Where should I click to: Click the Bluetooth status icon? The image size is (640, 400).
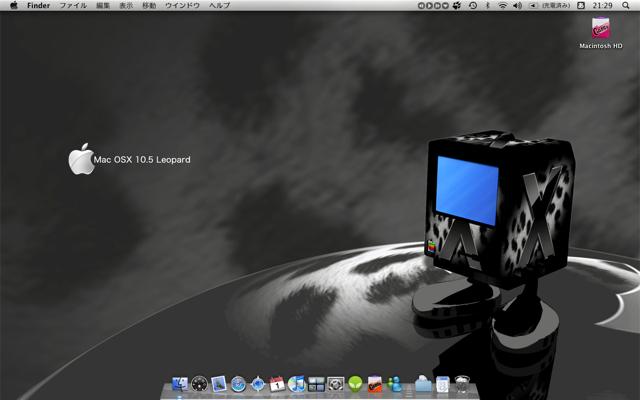[487, 5]
